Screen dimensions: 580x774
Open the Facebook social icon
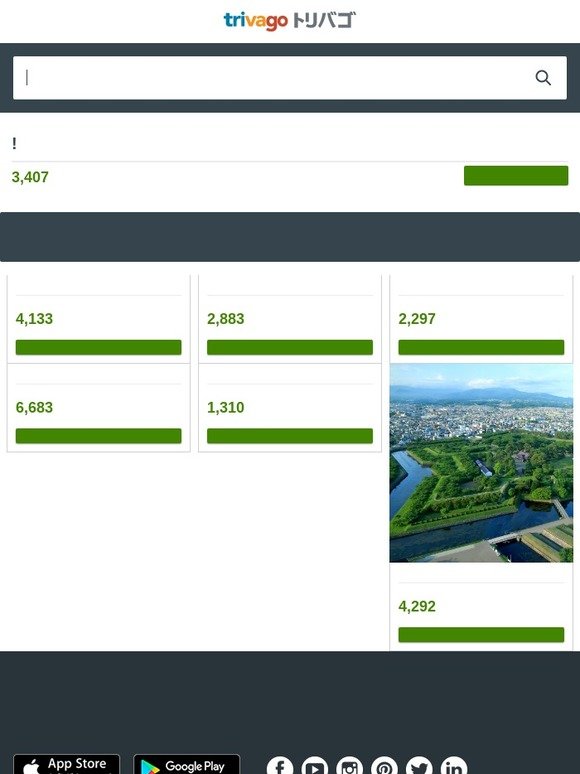click(x=280, y=765)
